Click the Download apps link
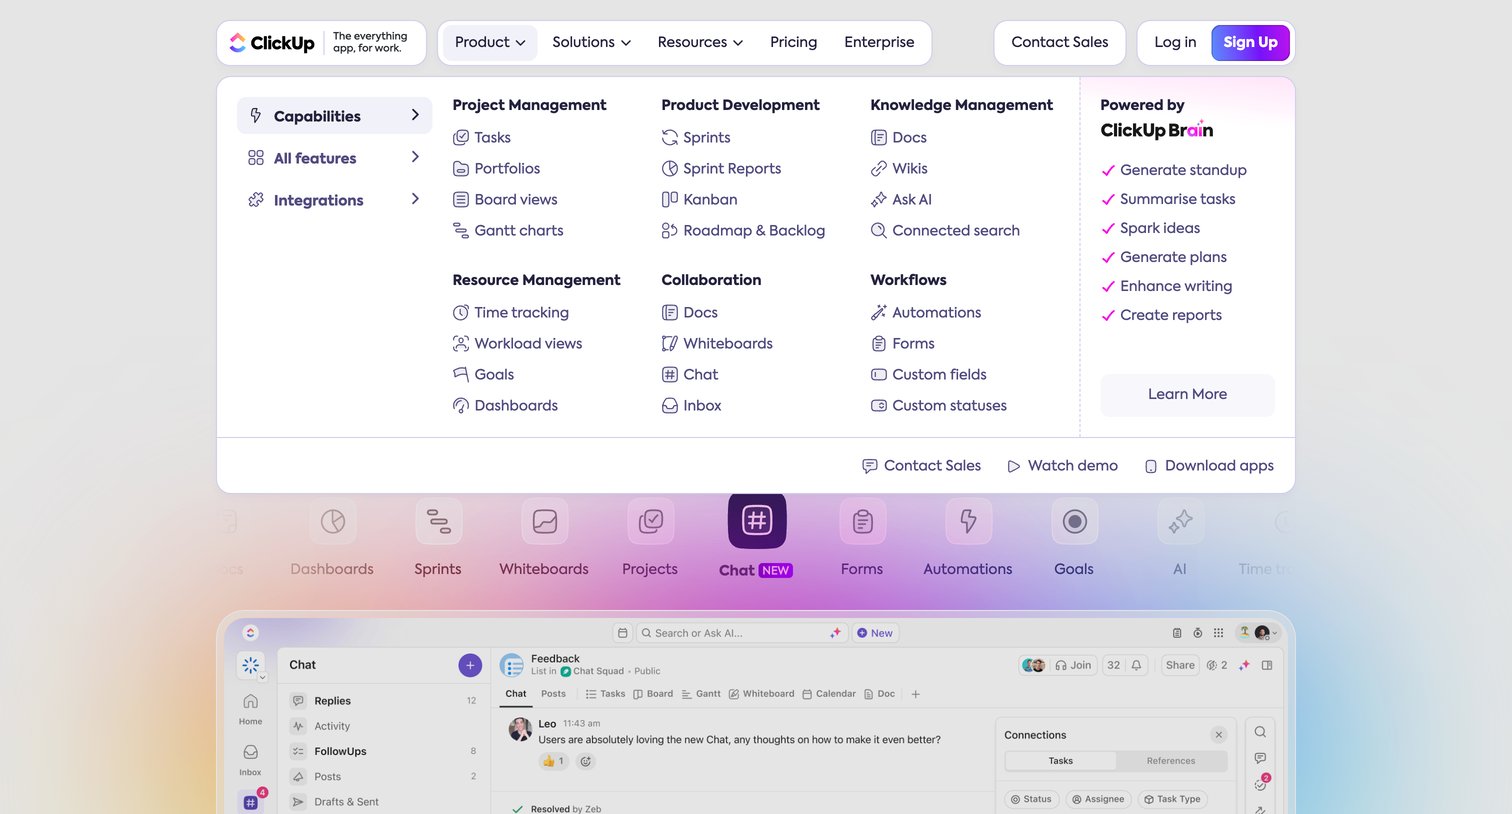Screen dimensions: 1512x814 click(x=1208, y=466)
